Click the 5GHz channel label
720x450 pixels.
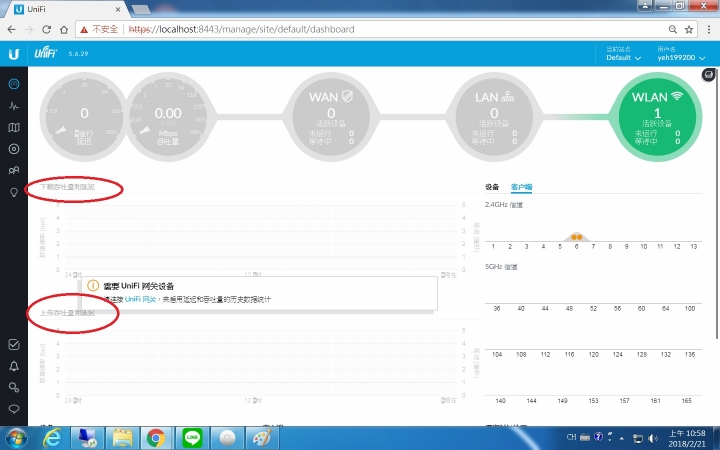point(501,267)
